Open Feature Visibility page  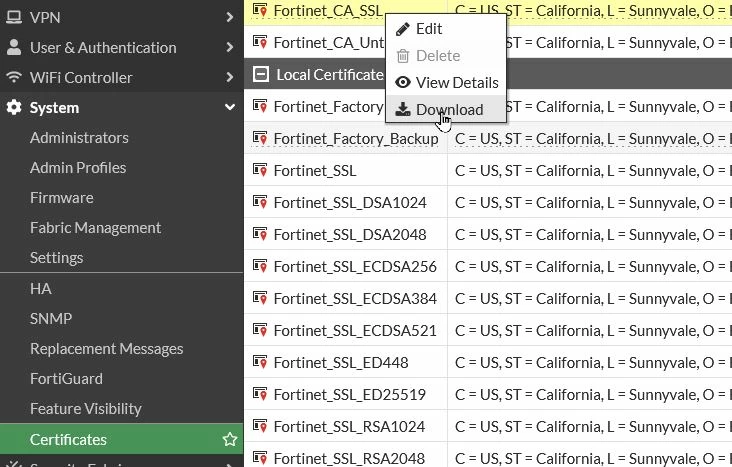86,409
